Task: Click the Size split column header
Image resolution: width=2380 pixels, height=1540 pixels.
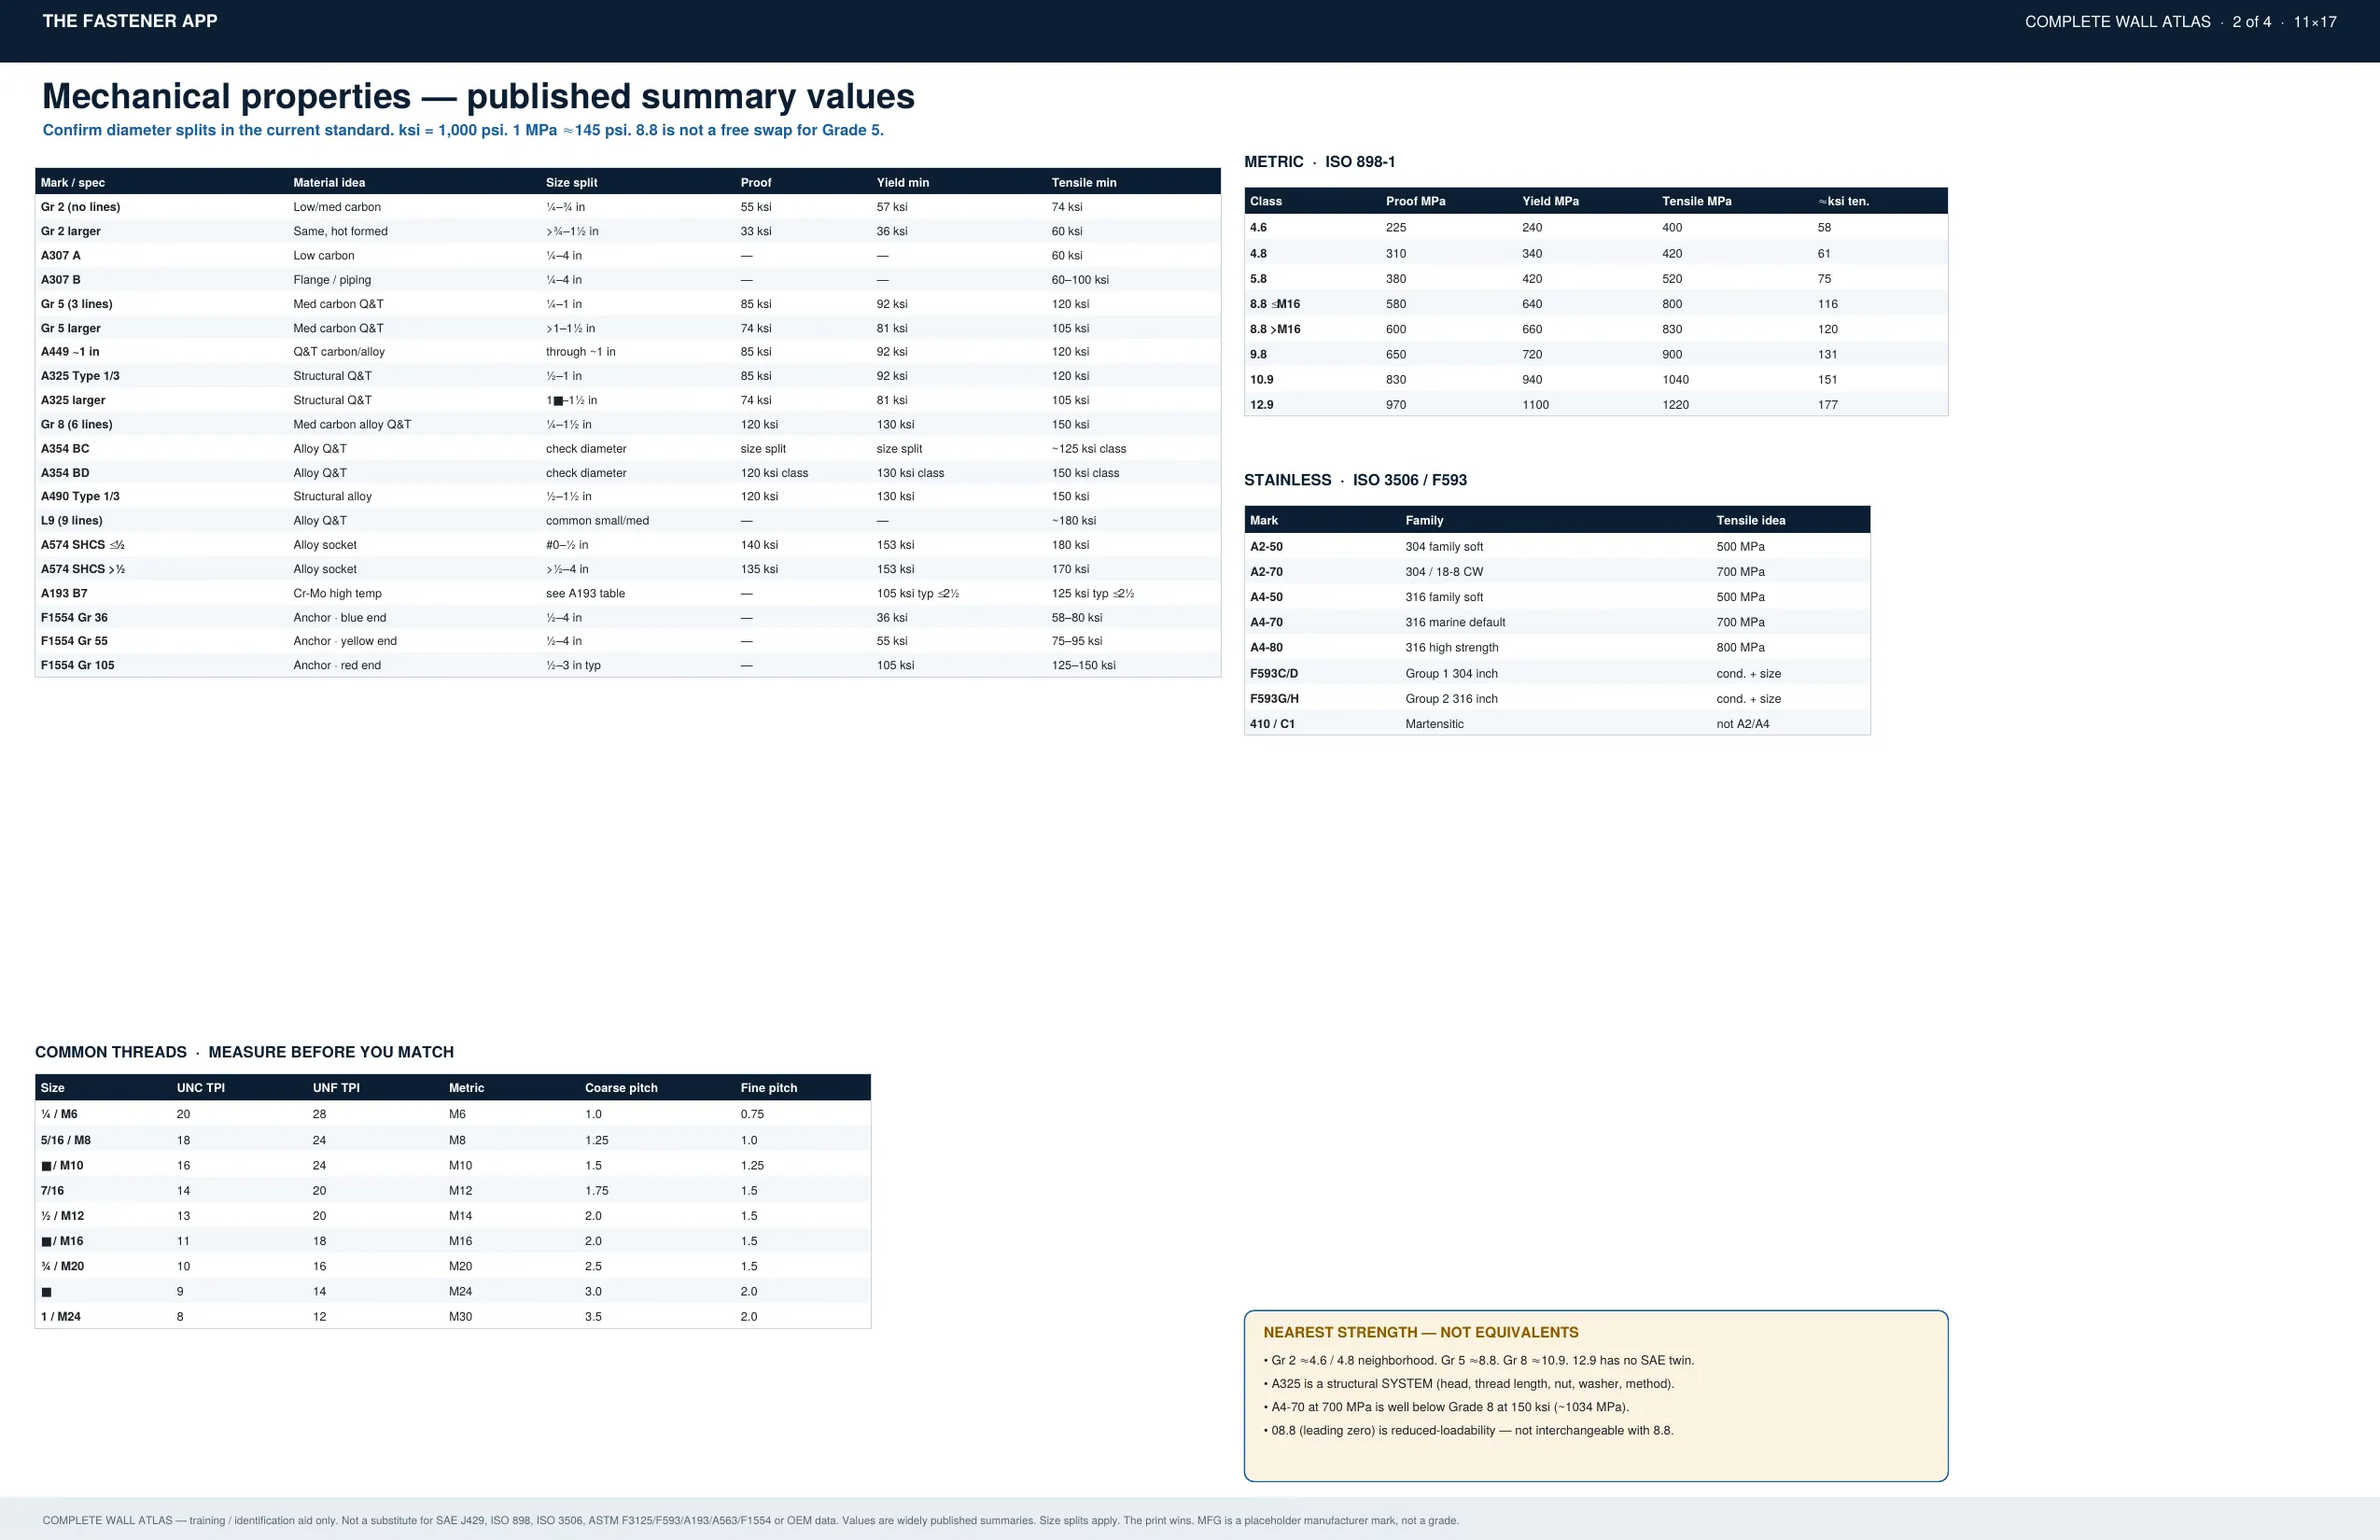Action: (572, 183)
